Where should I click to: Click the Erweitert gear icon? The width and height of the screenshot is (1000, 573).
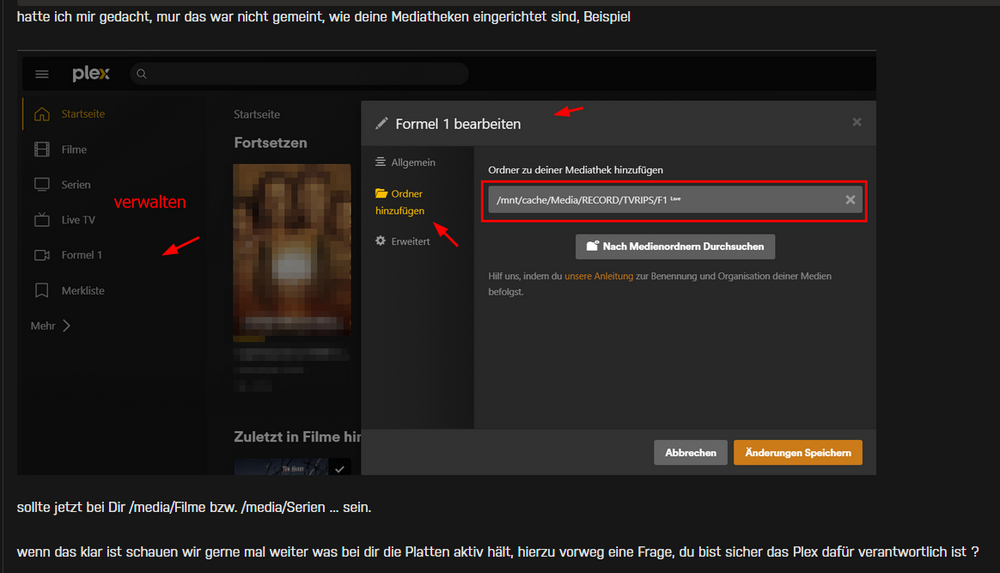(381, 241)
